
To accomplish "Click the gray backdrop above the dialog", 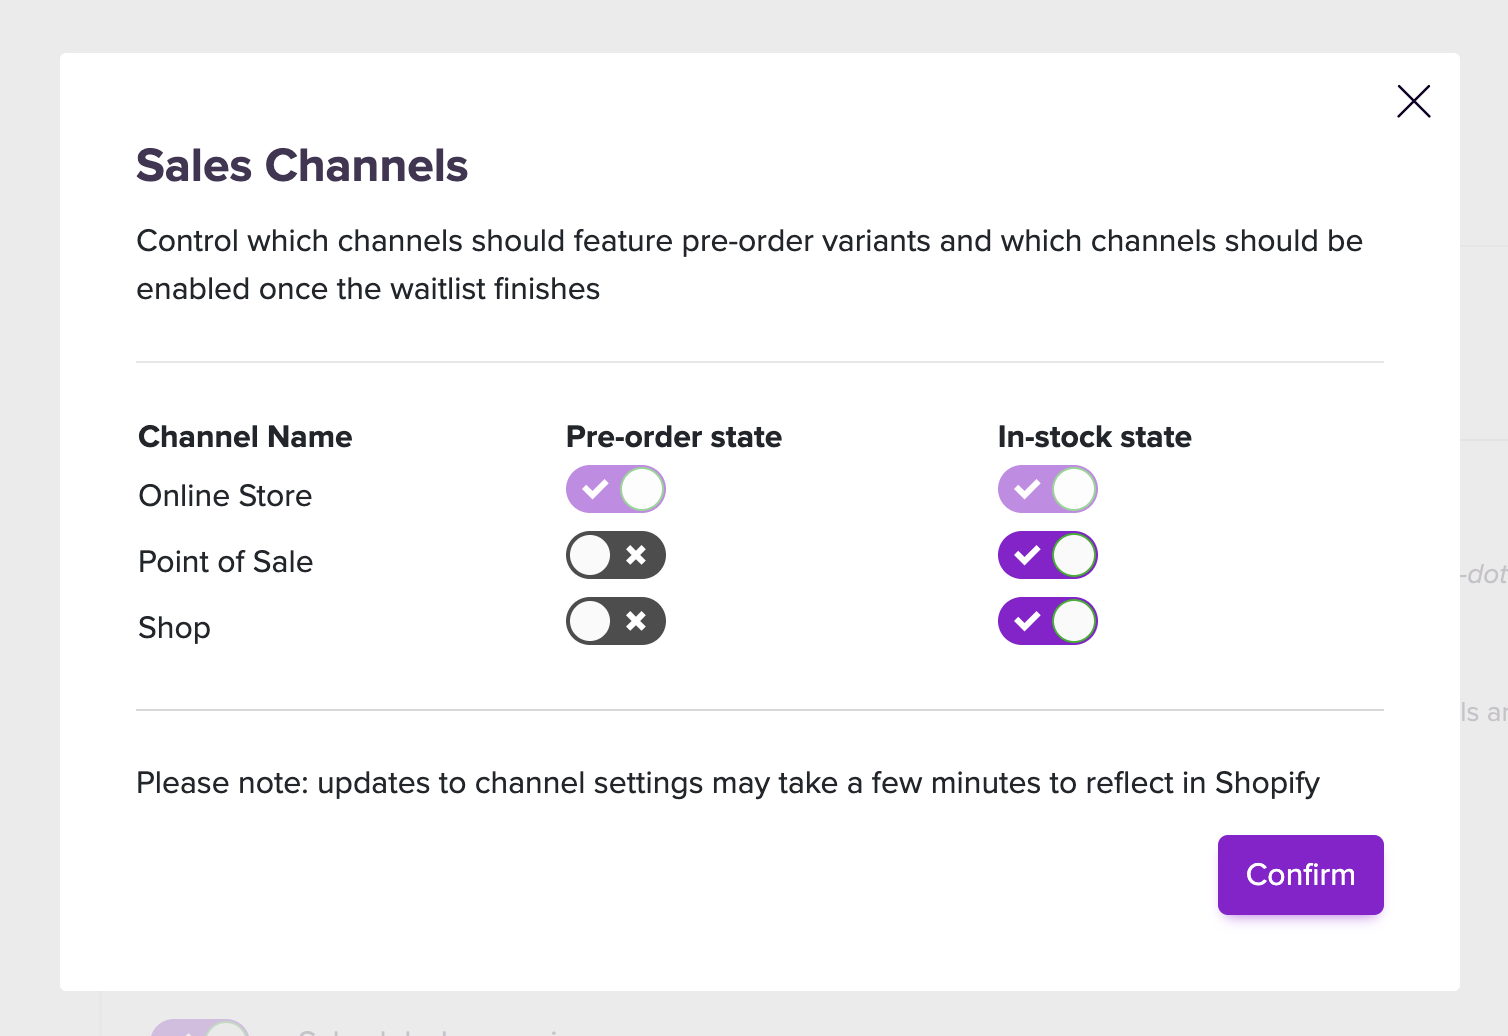I will 754,26.
